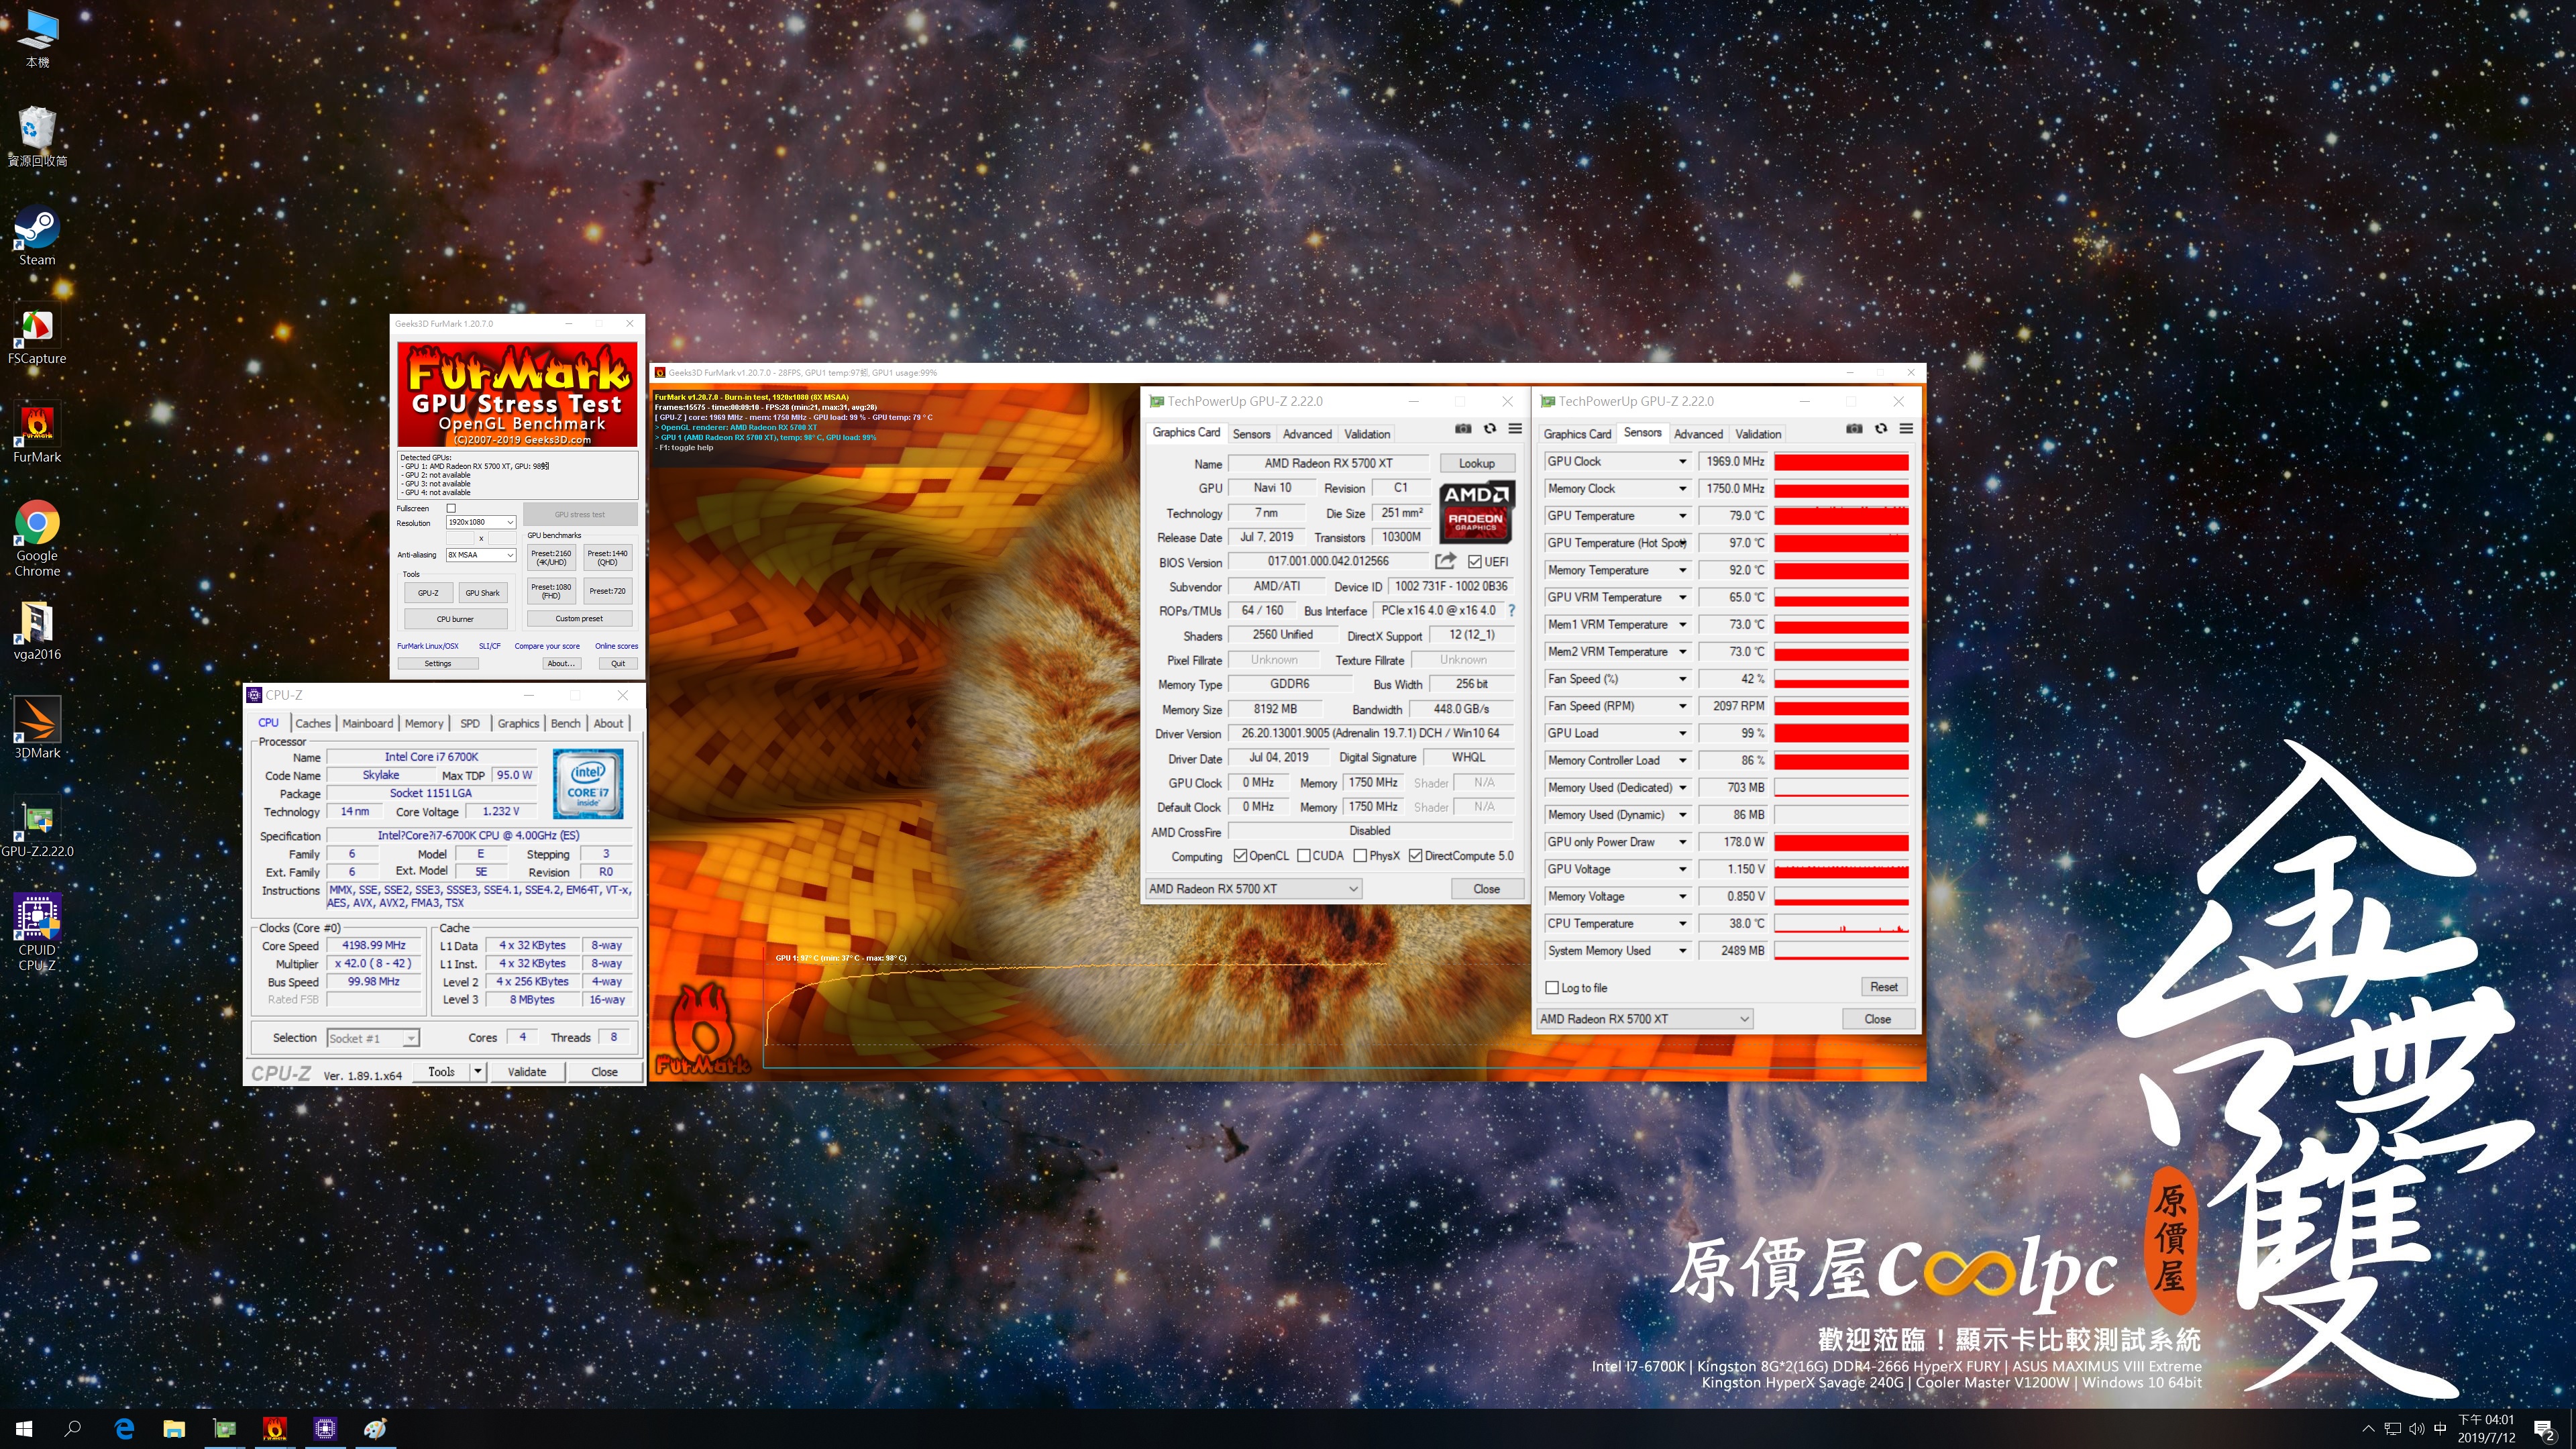Open Windows Start menu
This screenshot has width=2576, height=1449.
[x=24, y=1429]
